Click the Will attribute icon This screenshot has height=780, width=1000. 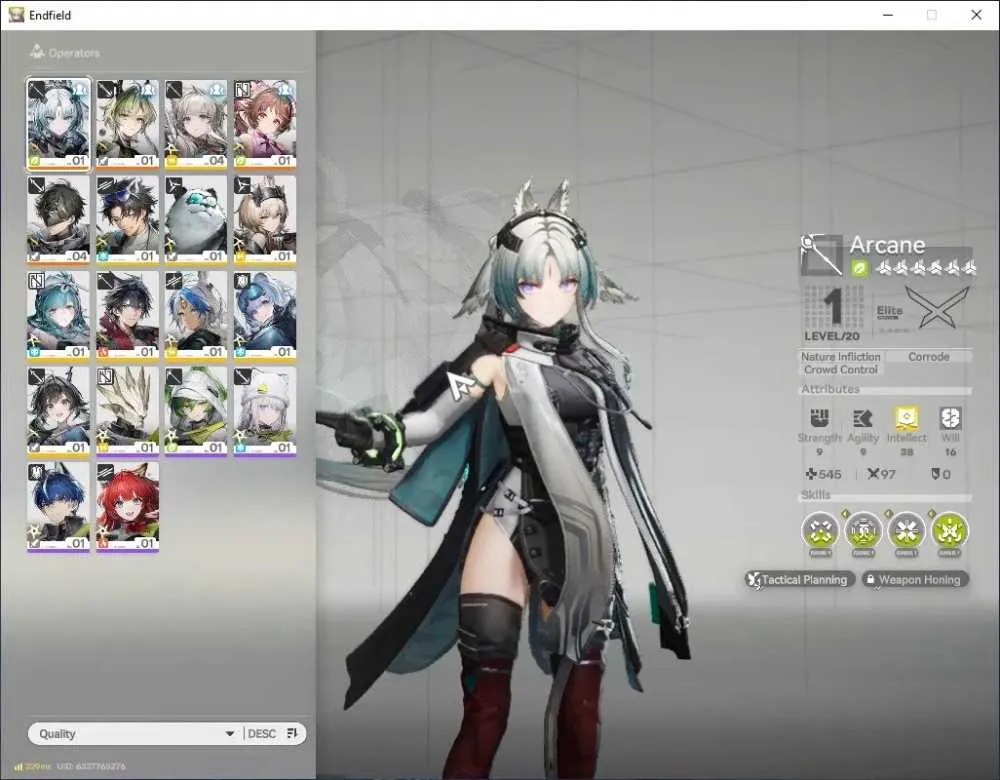[950, 418]
